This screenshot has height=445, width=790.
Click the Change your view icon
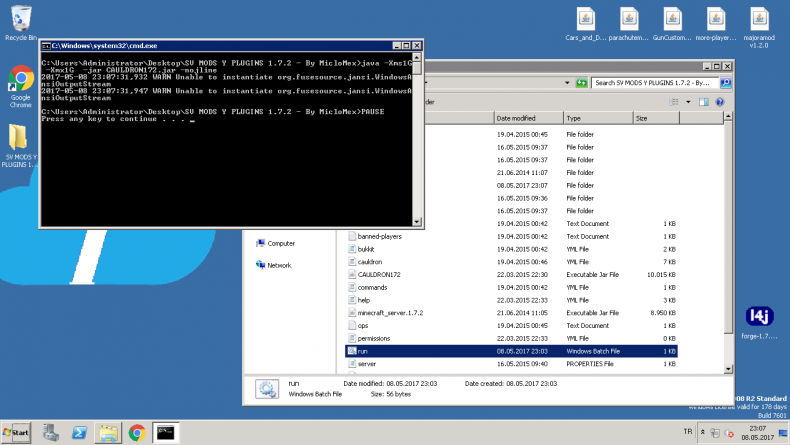(x=674, y=102)
